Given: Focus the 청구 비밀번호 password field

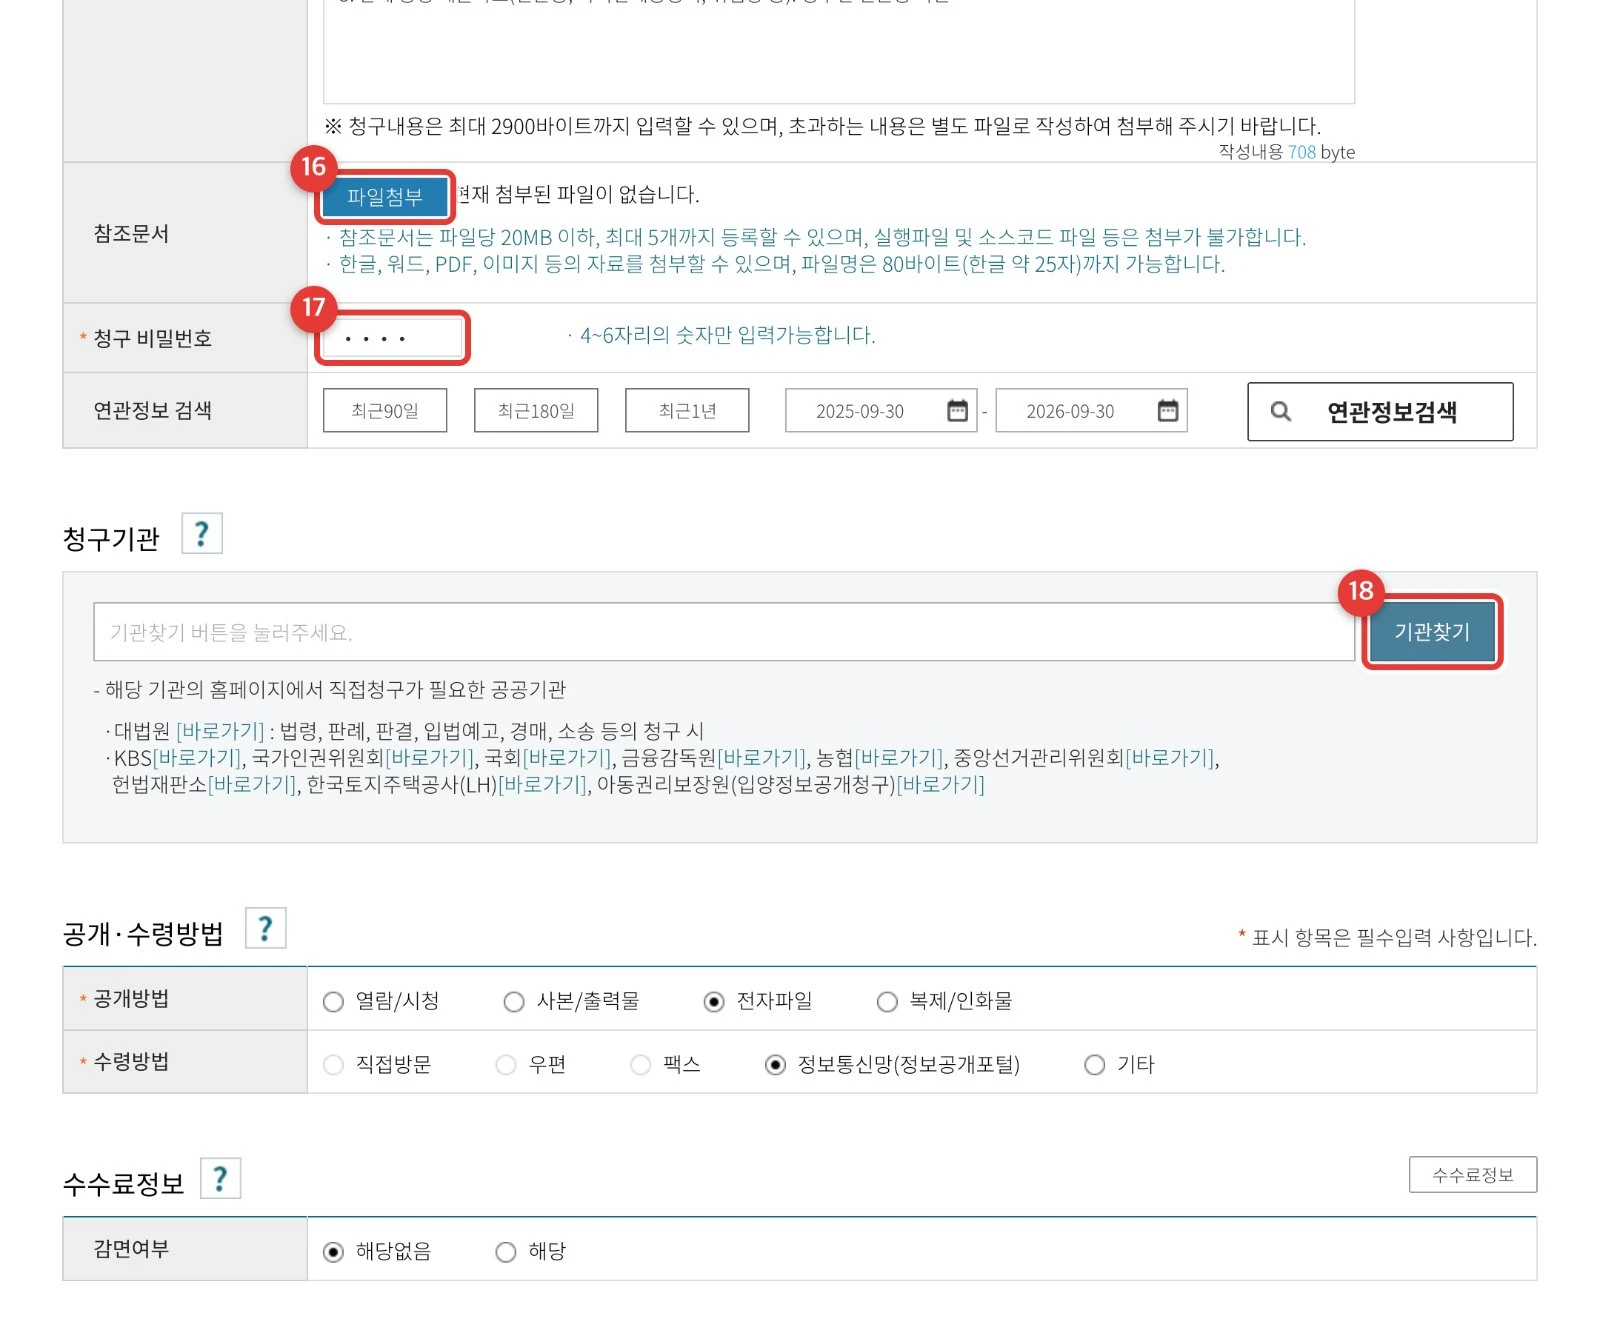Looking at the screenshot, I should pos(393,339).
